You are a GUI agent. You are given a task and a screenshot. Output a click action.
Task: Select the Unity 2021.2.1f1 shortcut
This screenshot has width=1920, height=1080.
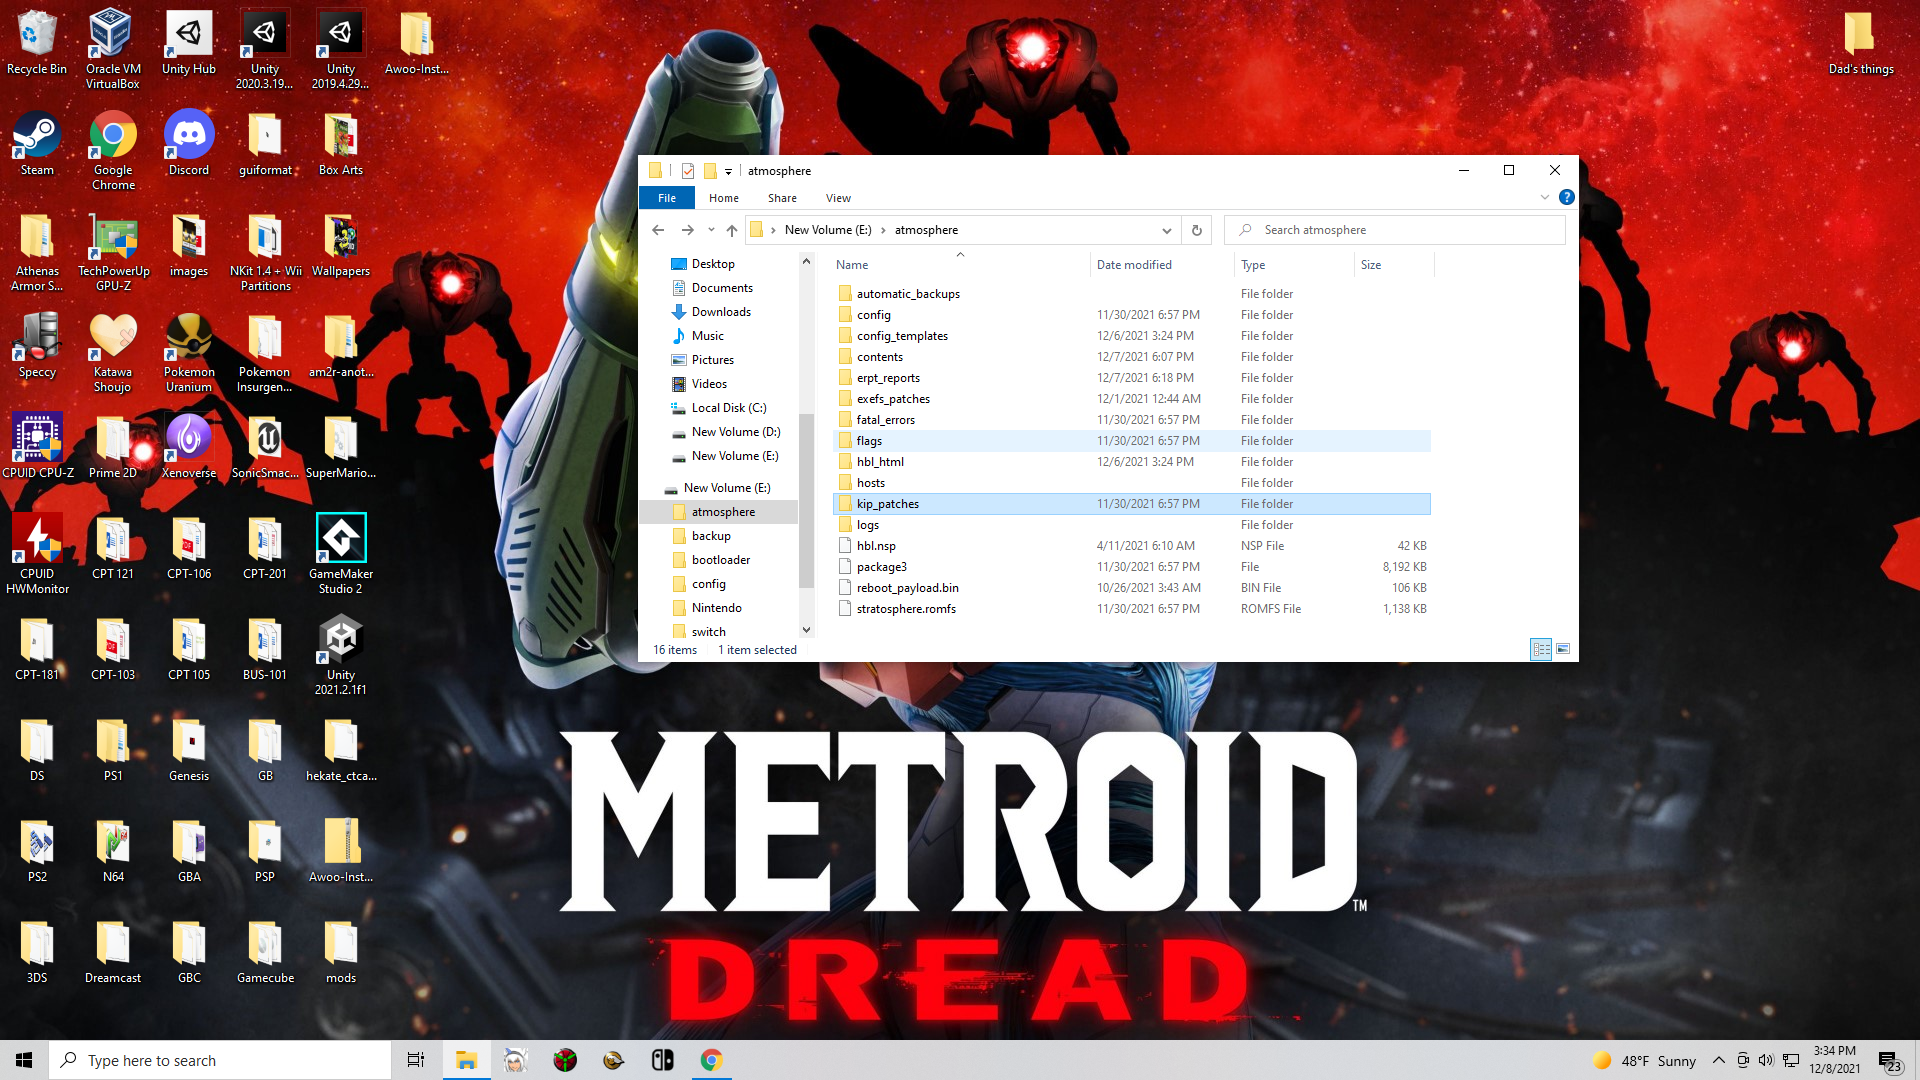click(341, 655)
